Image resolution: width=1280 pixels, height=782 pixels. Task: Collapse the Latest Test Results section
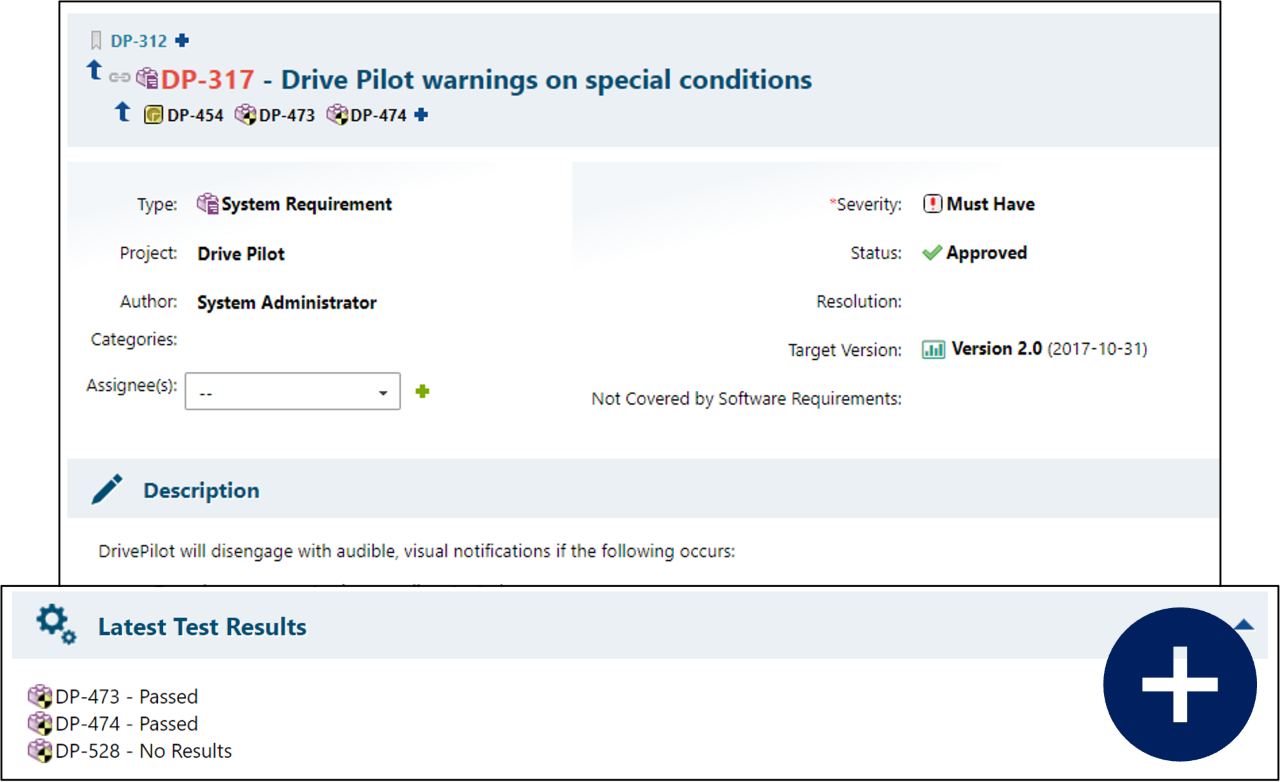(1243, 625)
